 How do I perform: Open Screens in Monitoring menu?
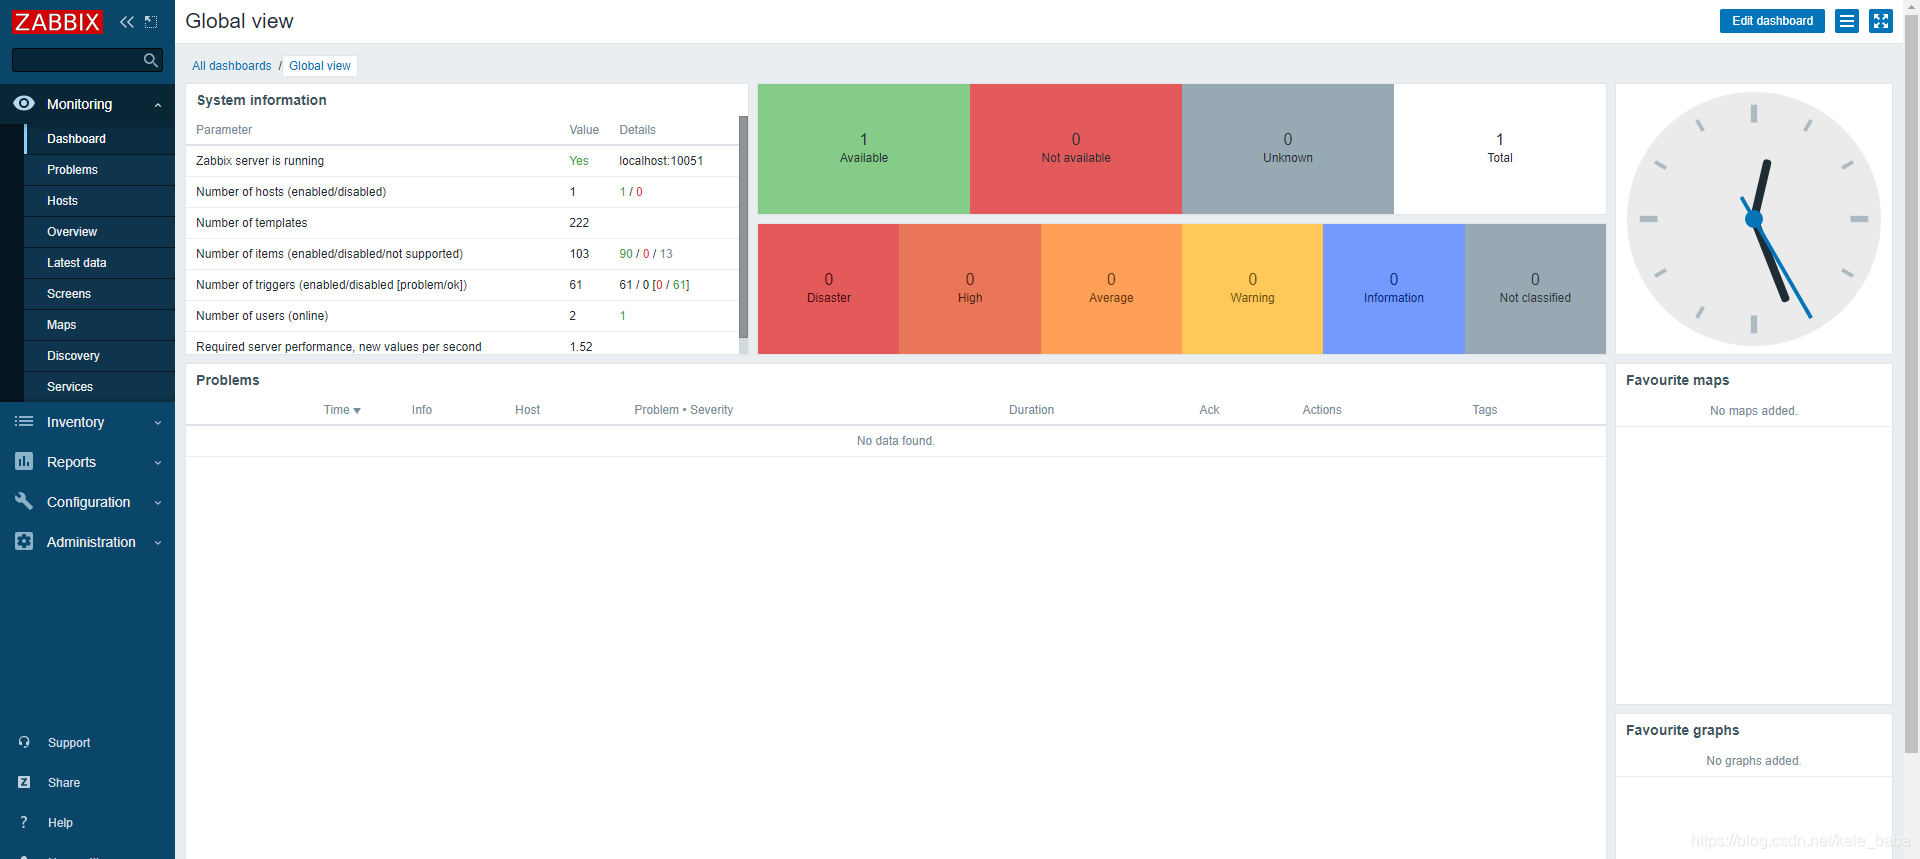coord(100,294)
